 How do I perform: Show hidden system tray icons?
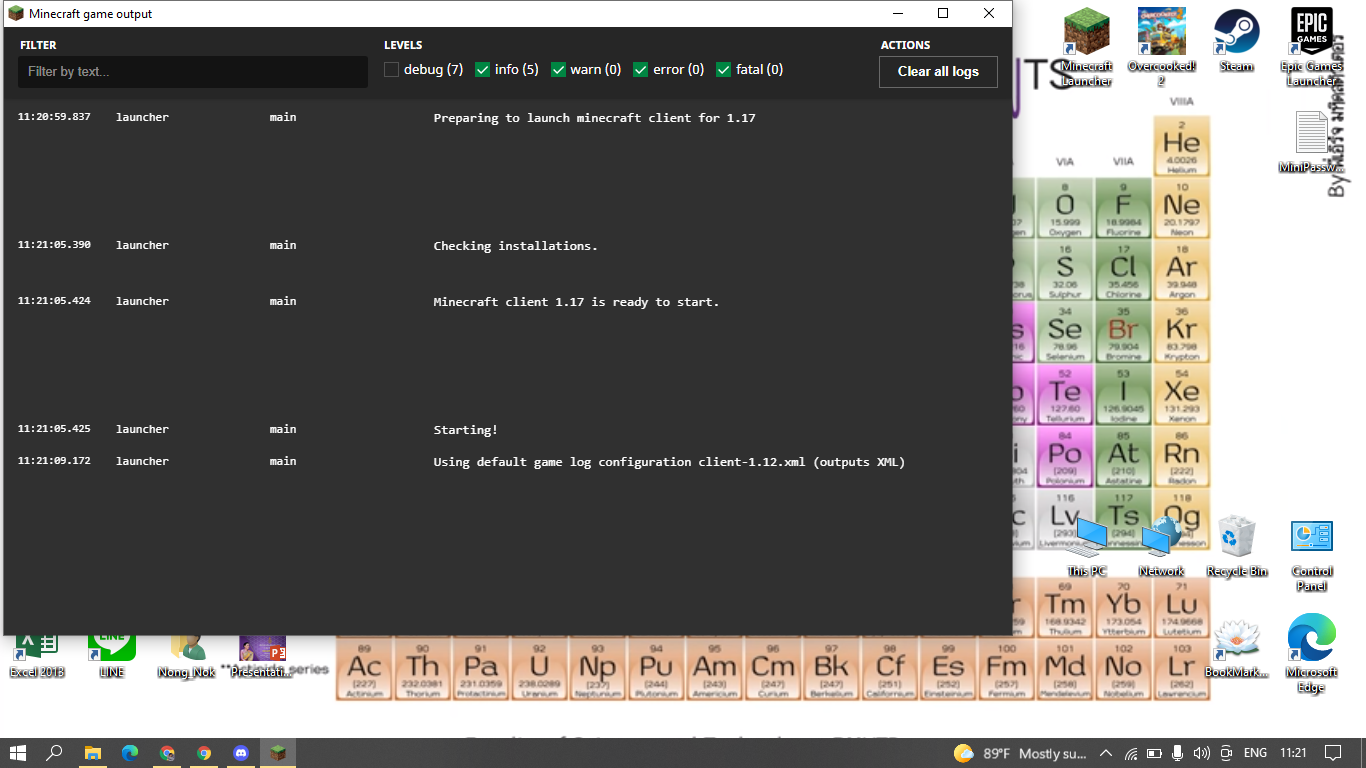tap(1106, 753)
